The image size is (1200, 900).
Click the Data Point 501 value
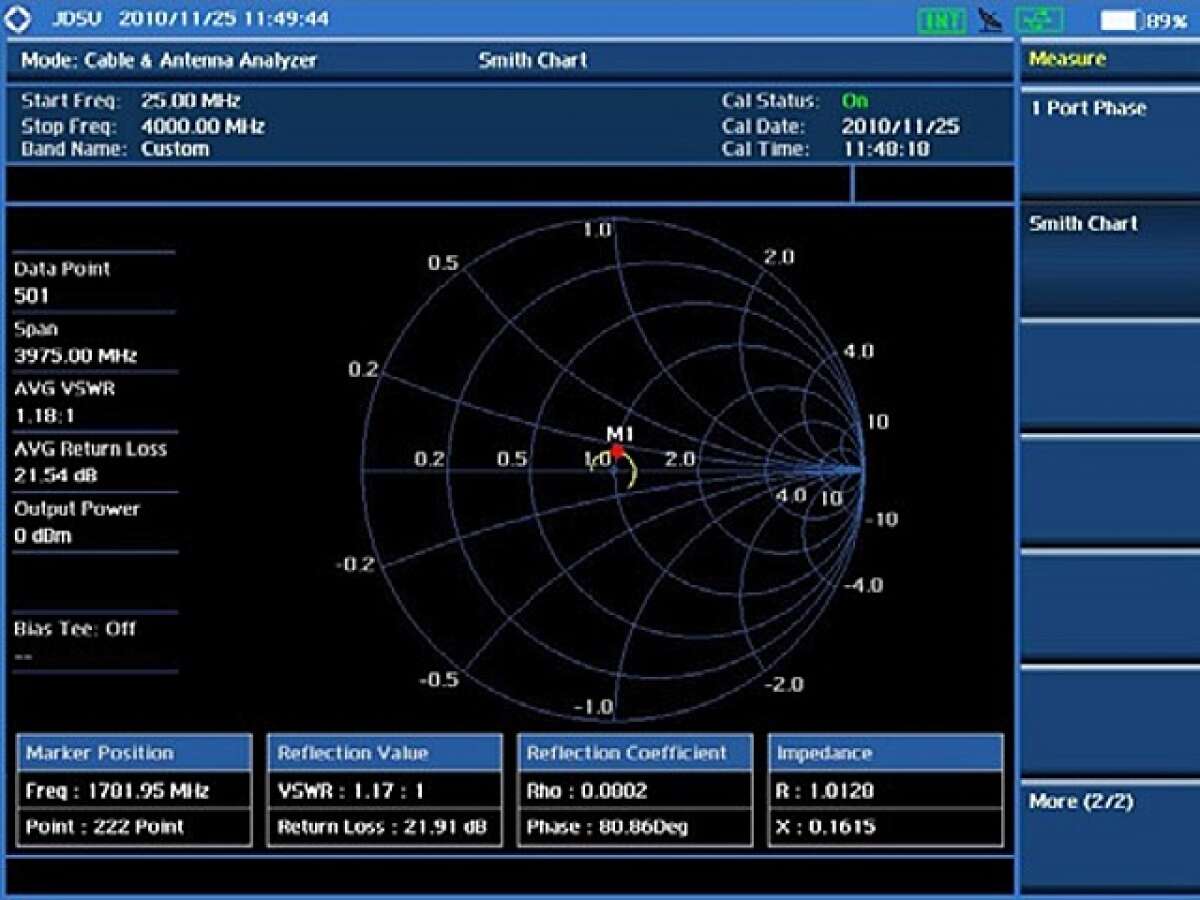31,296
